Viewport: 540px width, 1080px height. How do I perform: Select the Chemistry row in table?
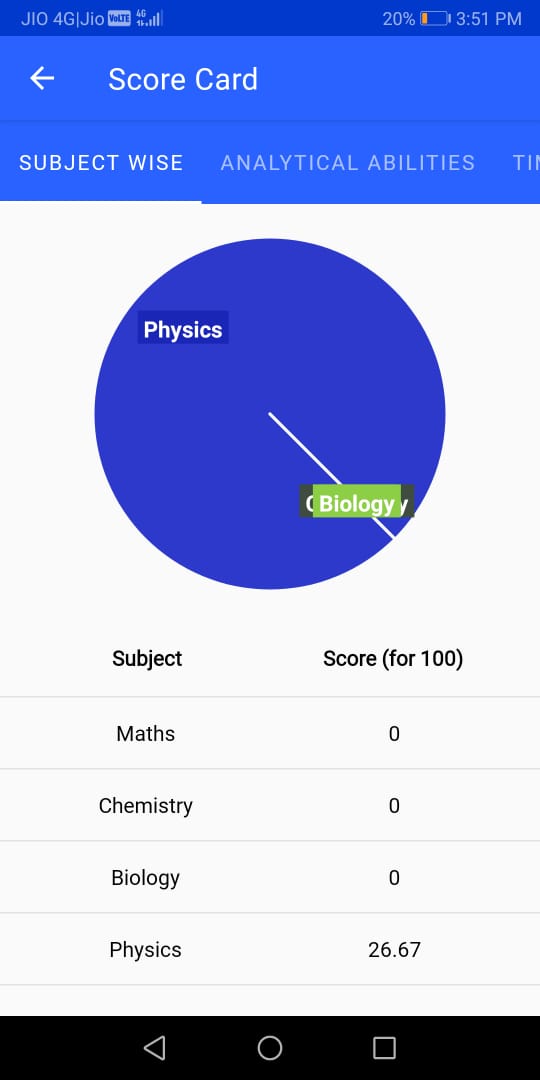[x=270, y=805]
